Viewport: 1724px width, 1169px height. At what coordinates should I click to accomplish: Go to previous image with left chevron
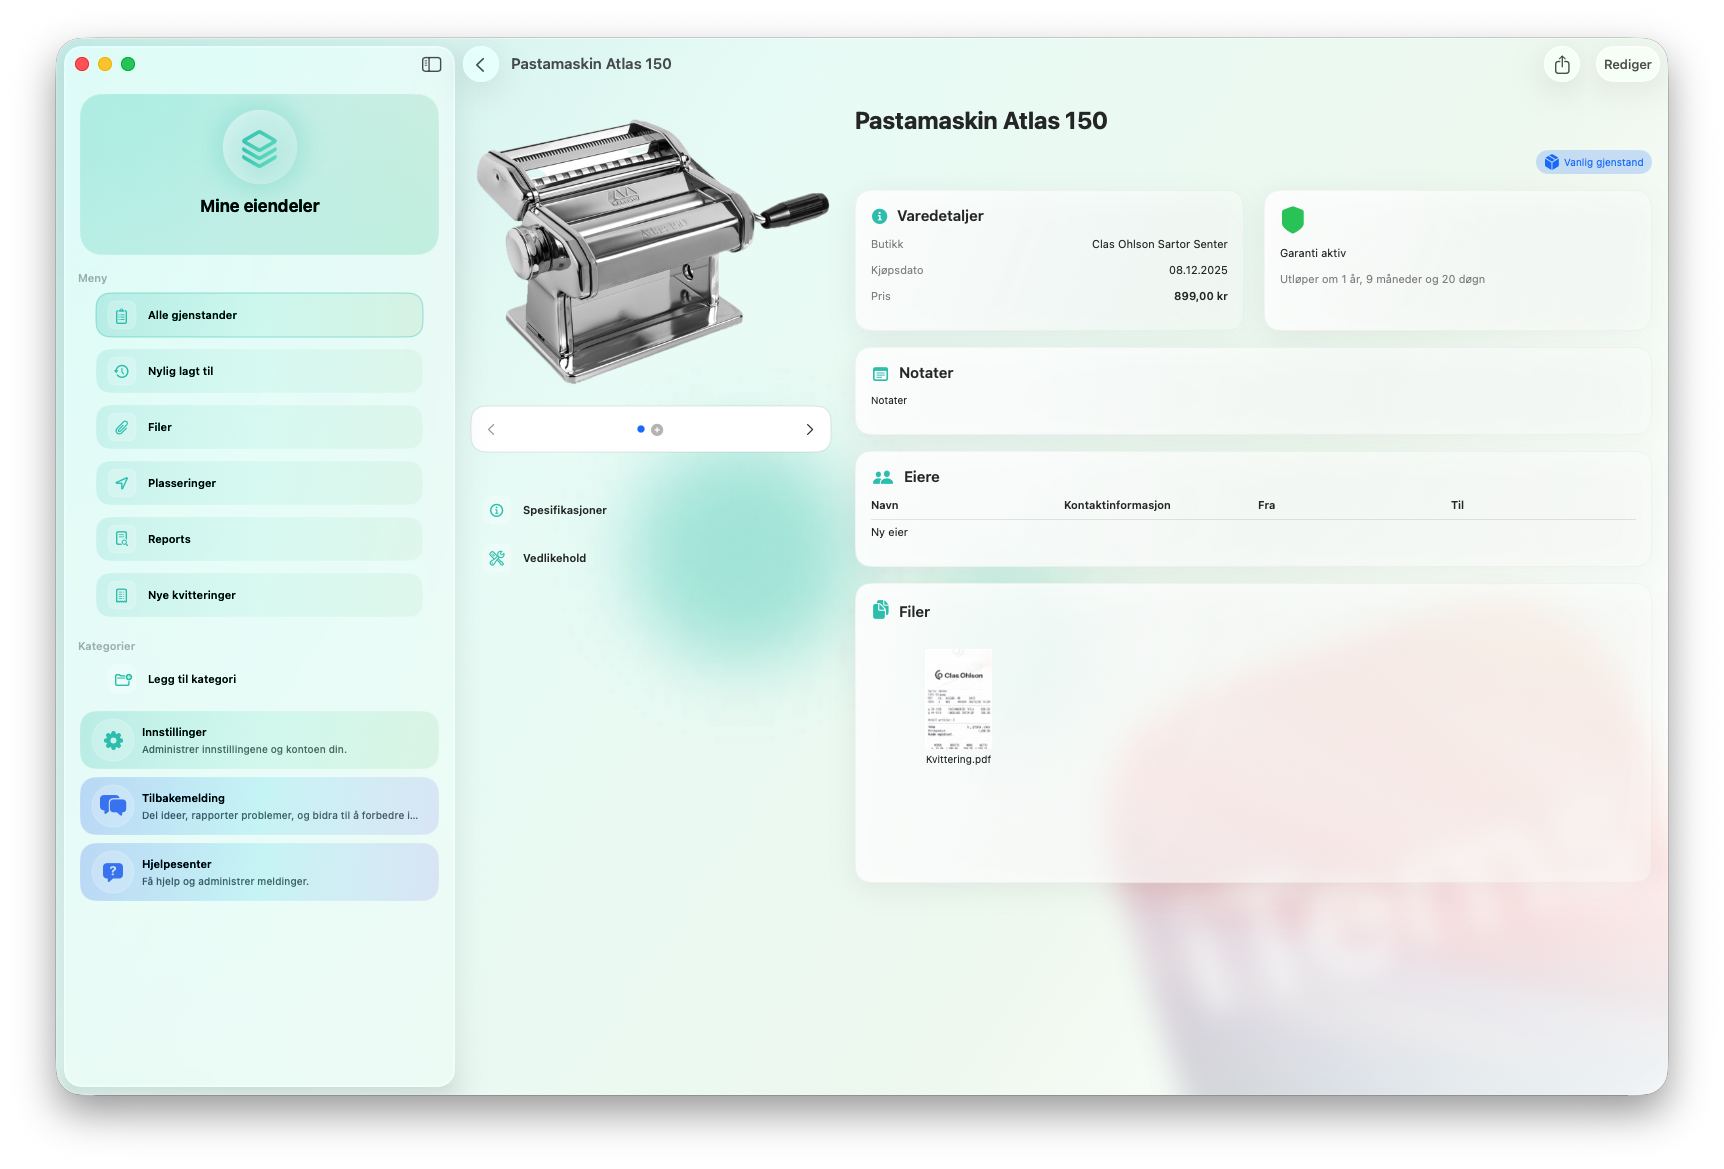coord(491,430)
